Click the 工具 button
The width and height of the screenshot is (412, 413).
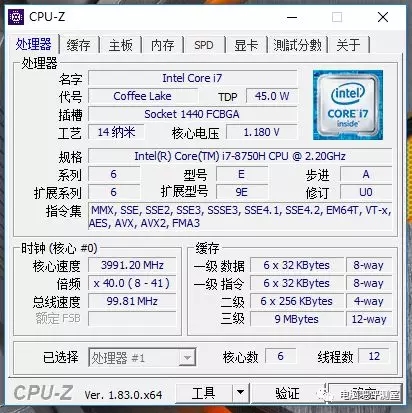pos(204,392)
